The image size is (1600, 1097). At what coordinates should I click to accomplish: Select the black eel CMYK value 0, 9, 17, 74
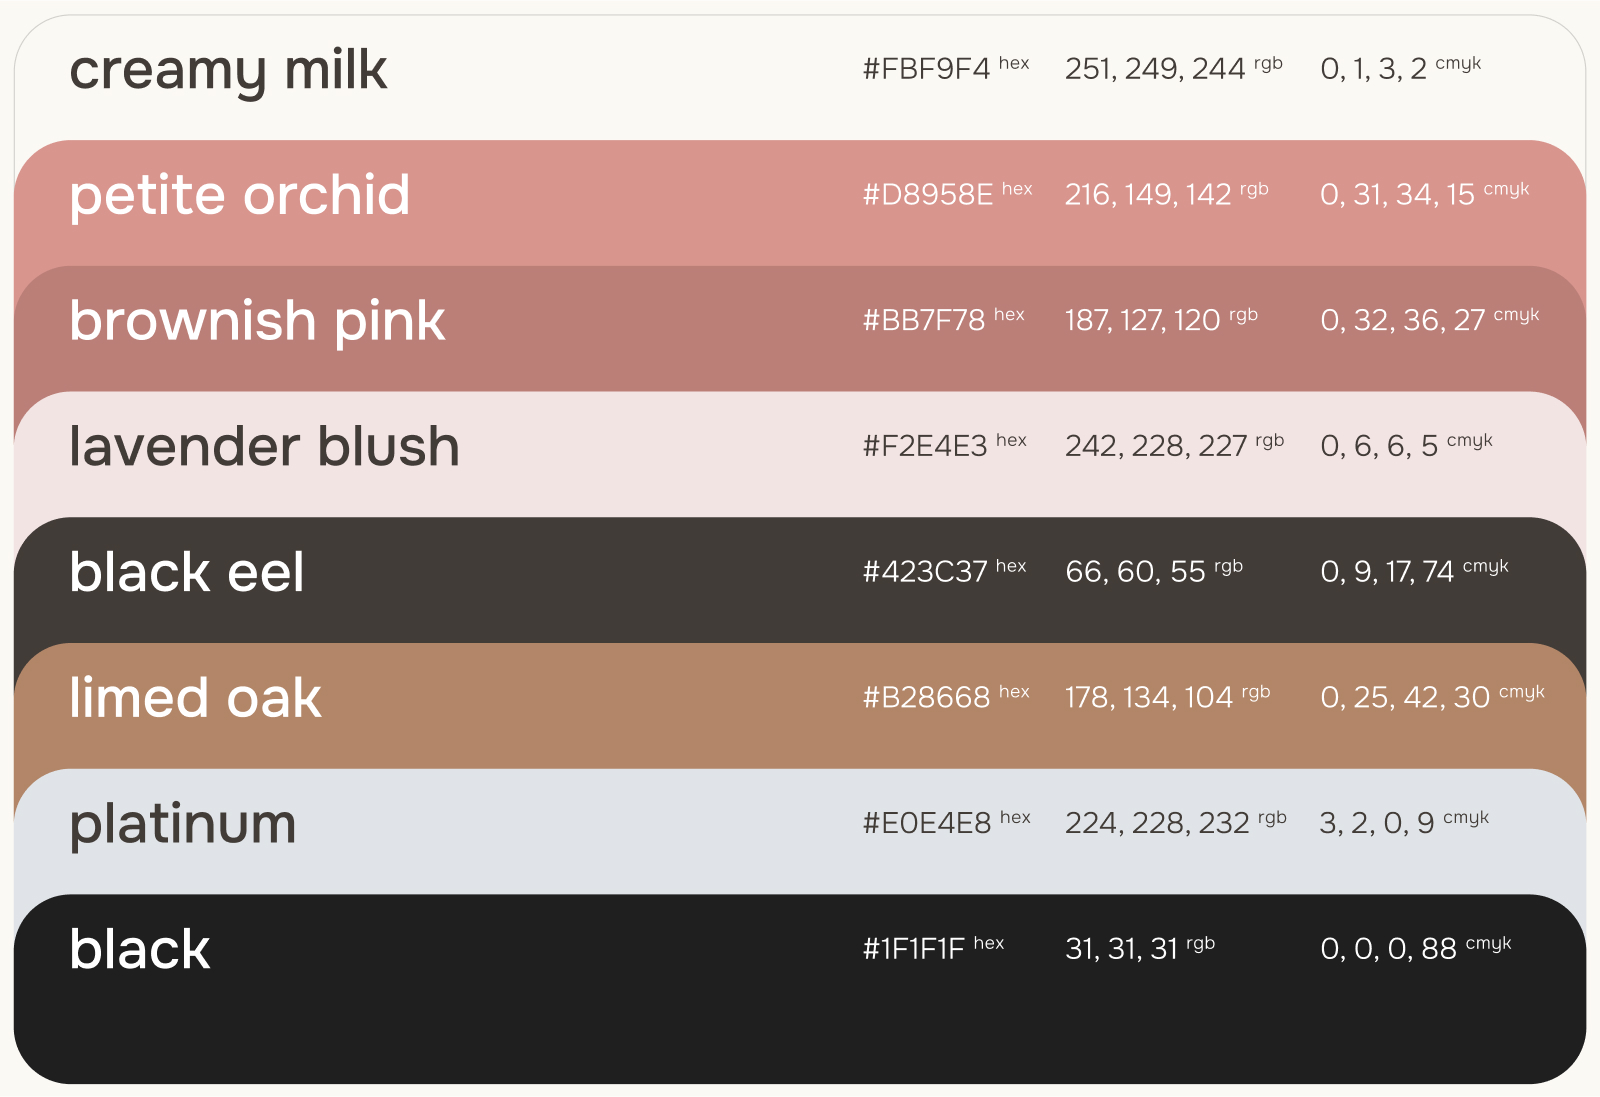pos(1387,571)
